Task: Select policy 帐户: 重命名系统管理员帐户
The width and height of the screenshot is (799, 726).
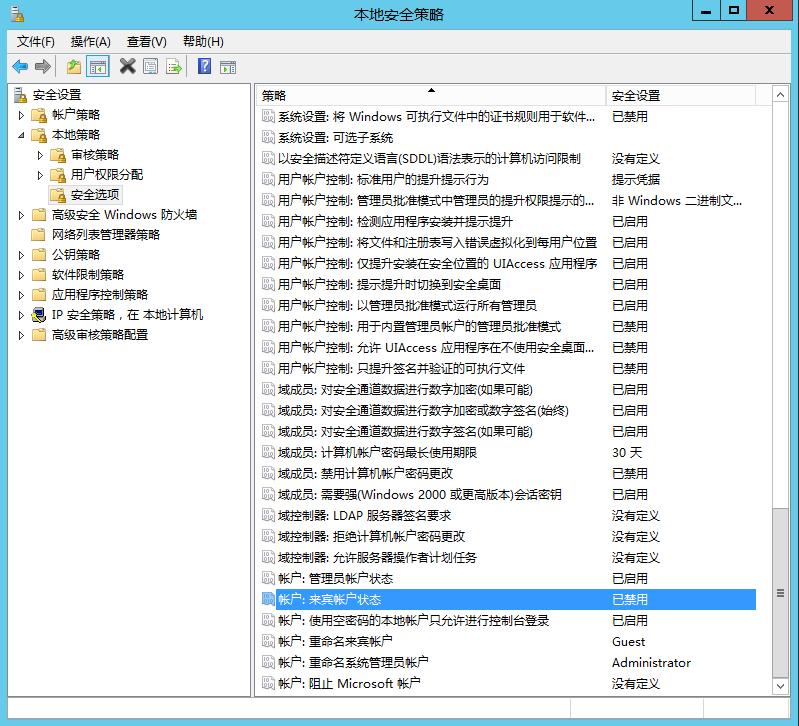Action: [353, 662]
